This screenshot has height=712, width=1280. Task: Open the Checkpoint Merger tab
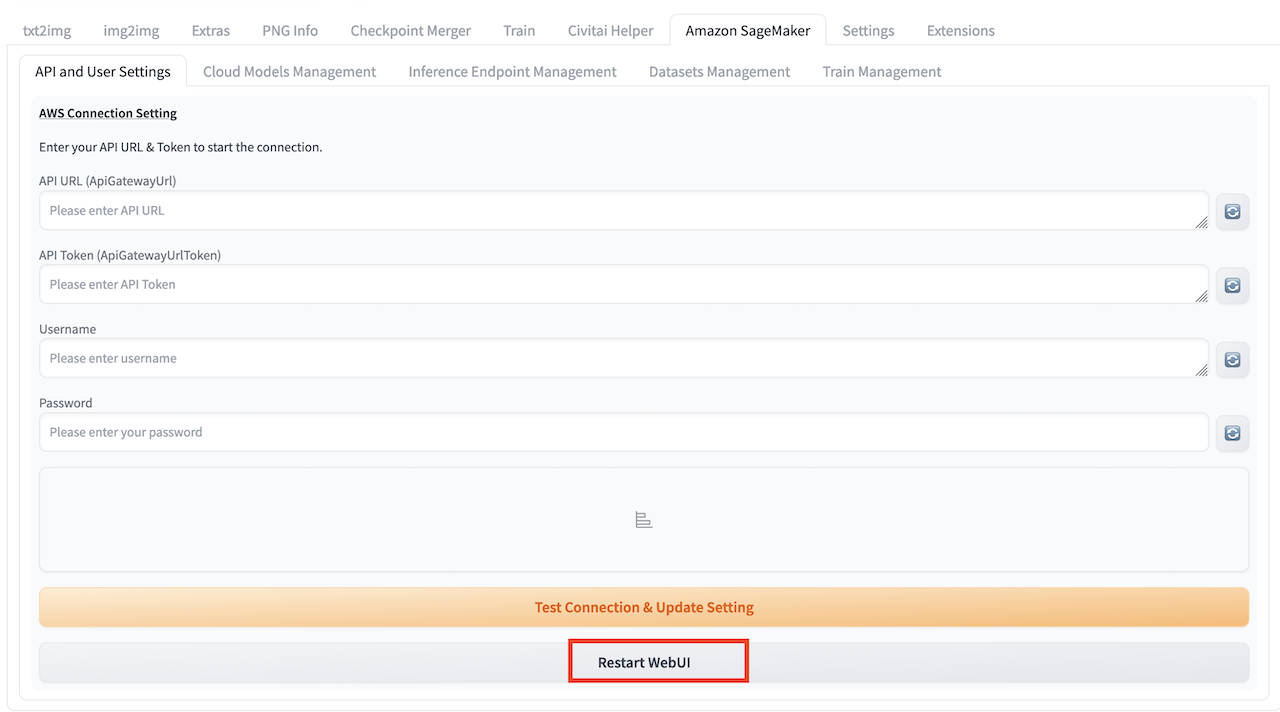[410, 31]
